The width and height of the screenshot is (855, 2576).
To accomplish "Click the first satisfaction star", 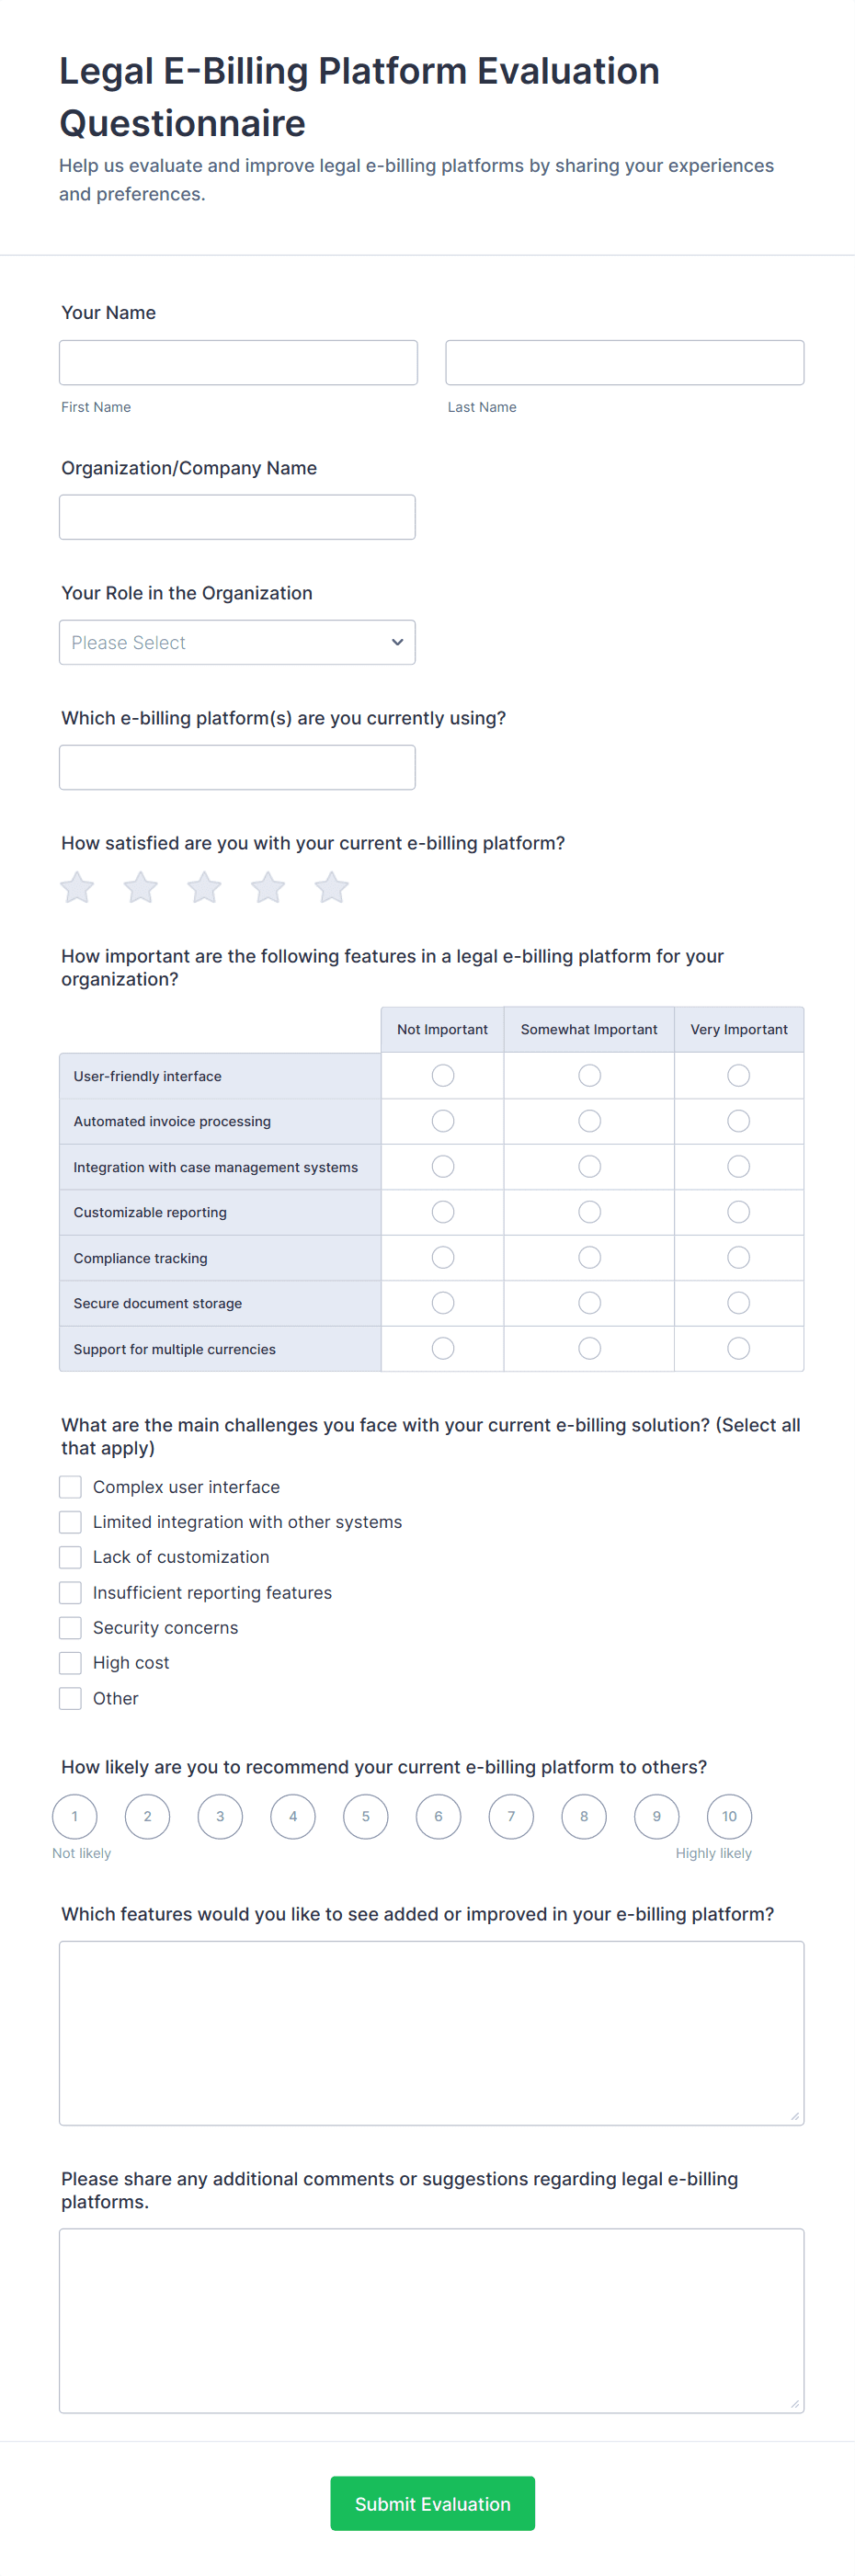I will pos(77,887).
